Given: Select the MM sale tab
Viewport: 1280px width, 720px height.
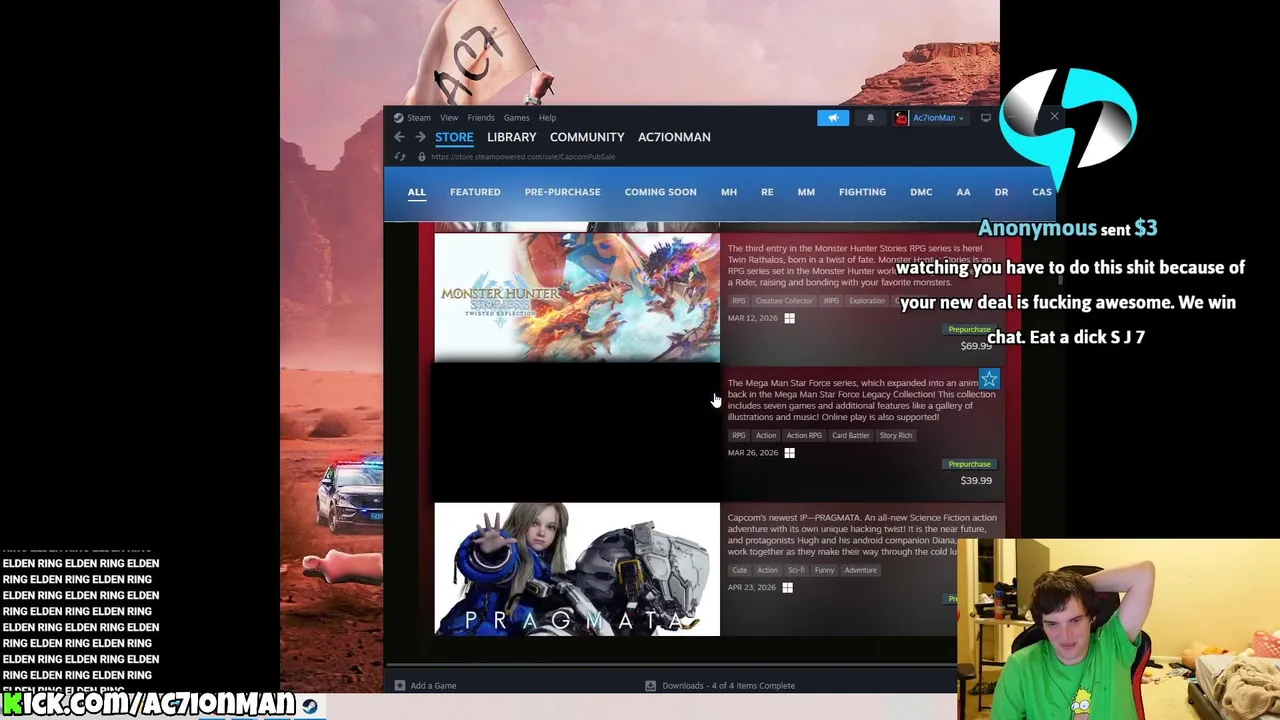Looking at the screenshot, I should click(806, 192).
